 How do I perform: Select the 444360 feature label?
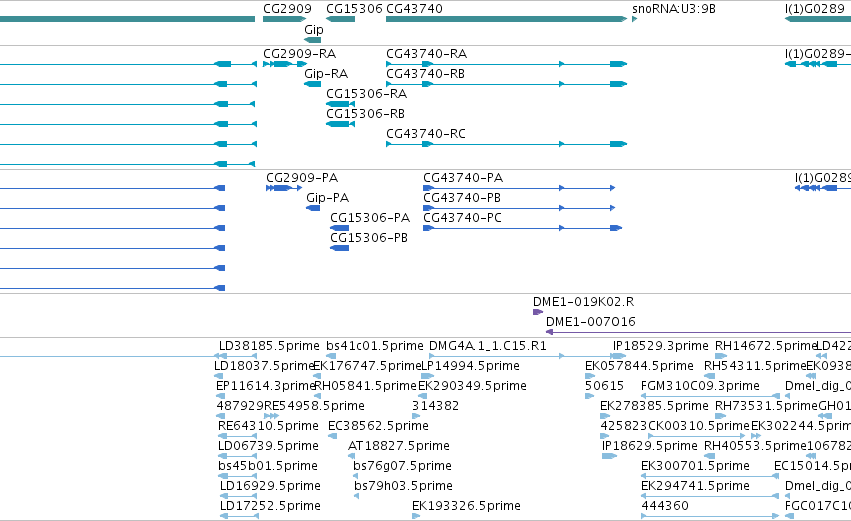pos(665,506)
